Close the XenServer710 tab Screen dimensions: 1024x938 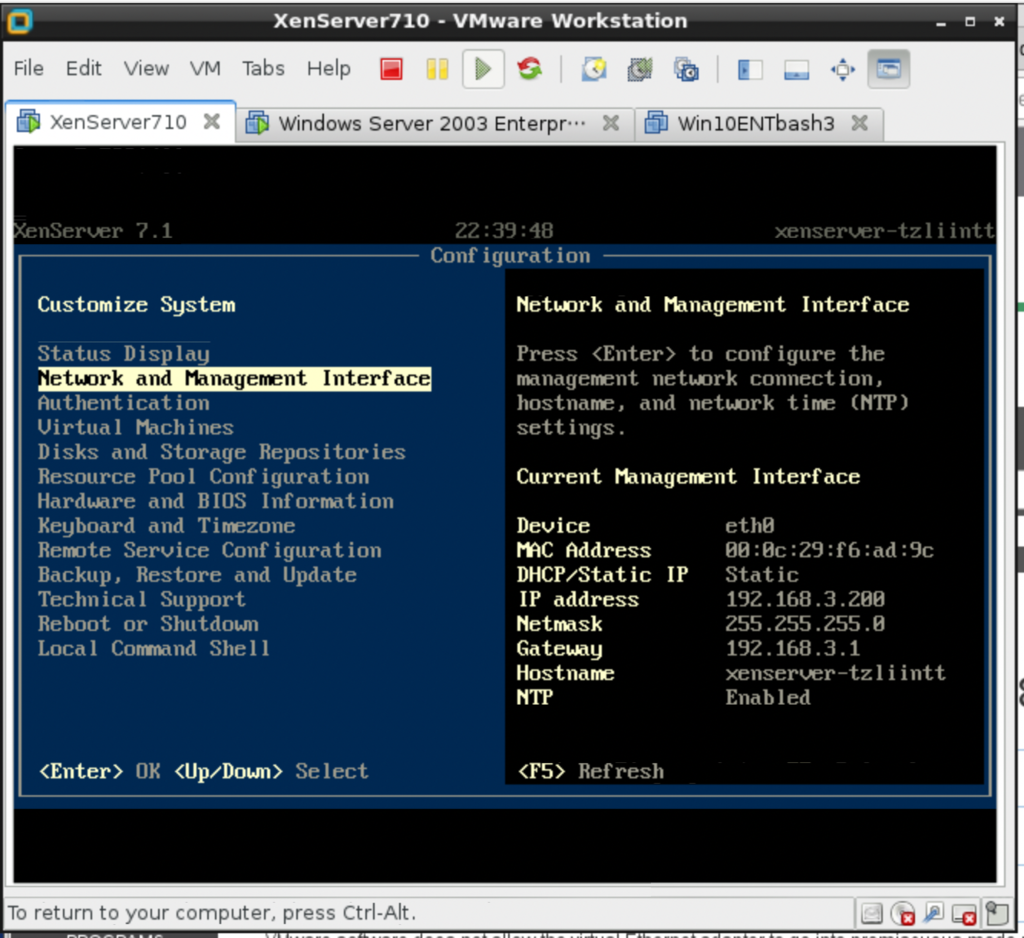212,121
